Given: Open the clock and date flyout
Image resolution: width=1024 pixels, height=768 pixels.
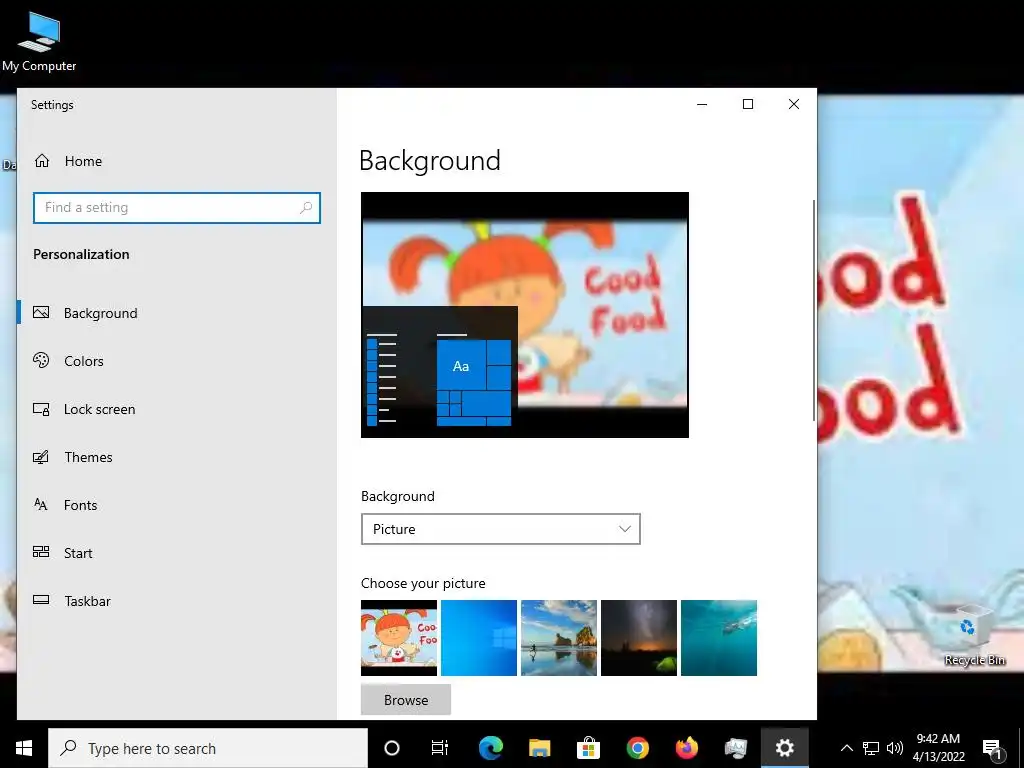Looking at the screenshot, I should point(938,748).
